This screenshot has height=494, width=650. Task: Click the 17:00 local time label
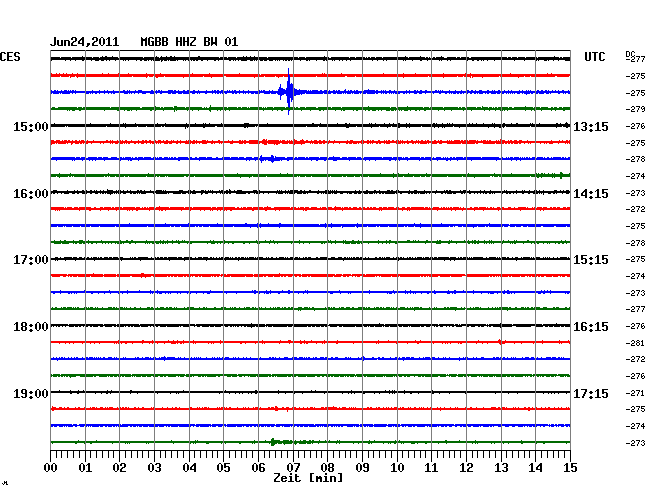click(31, 260)
